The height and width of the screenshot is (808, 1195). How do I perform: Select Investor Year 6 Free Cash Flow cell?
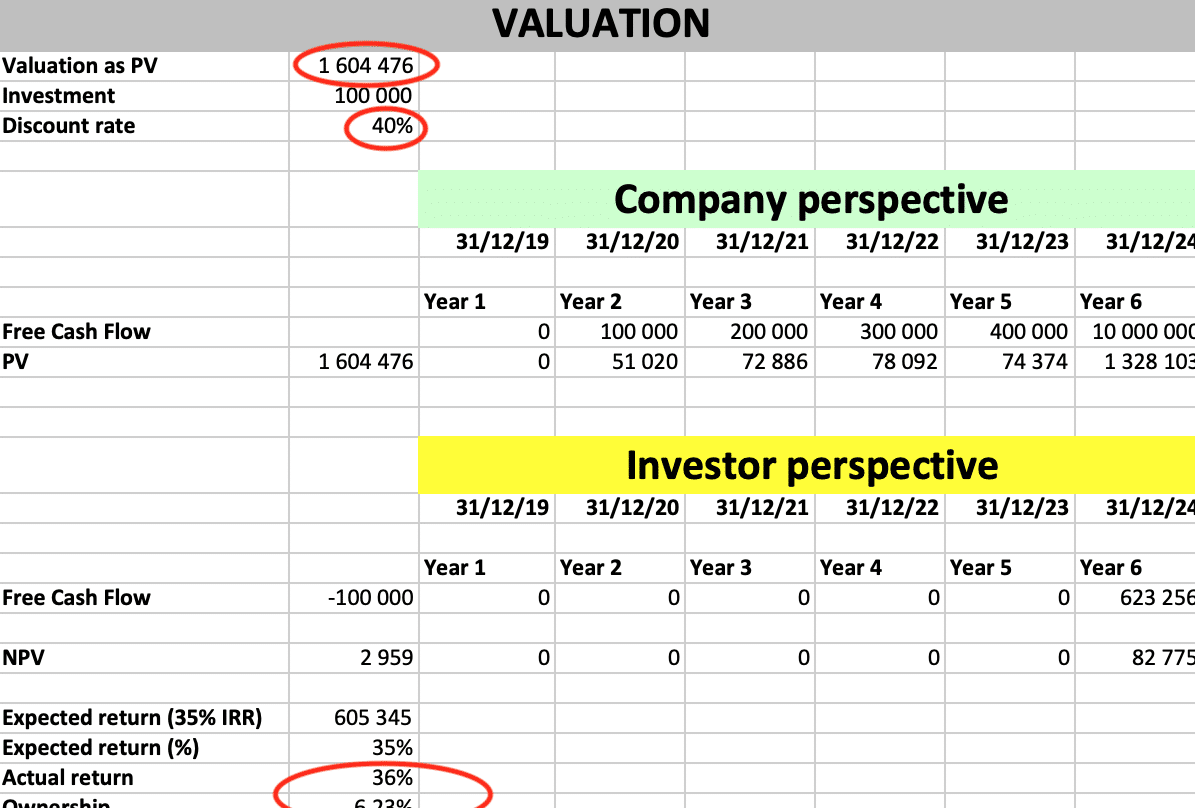(1136, 598)
